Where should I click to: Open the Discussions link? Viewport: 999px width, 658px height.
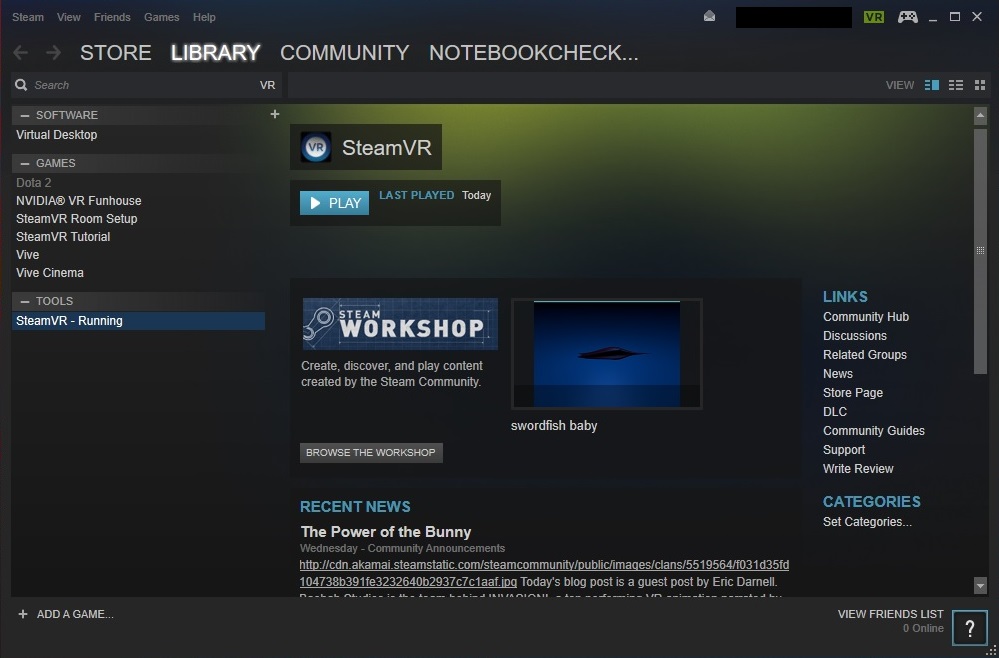[855, 336]
